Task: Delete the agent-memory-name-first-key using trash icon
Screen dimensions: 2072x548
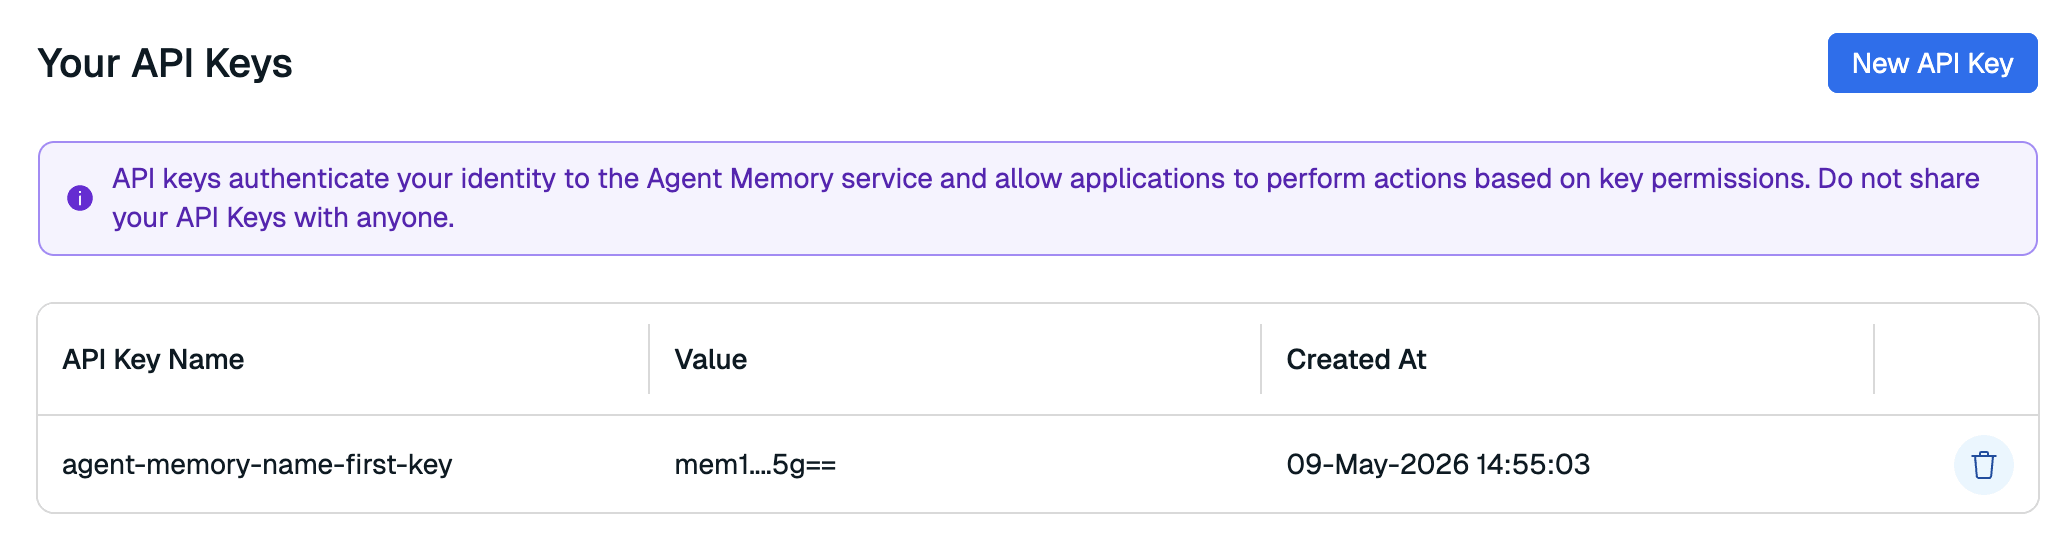Action: (1983, 465)
